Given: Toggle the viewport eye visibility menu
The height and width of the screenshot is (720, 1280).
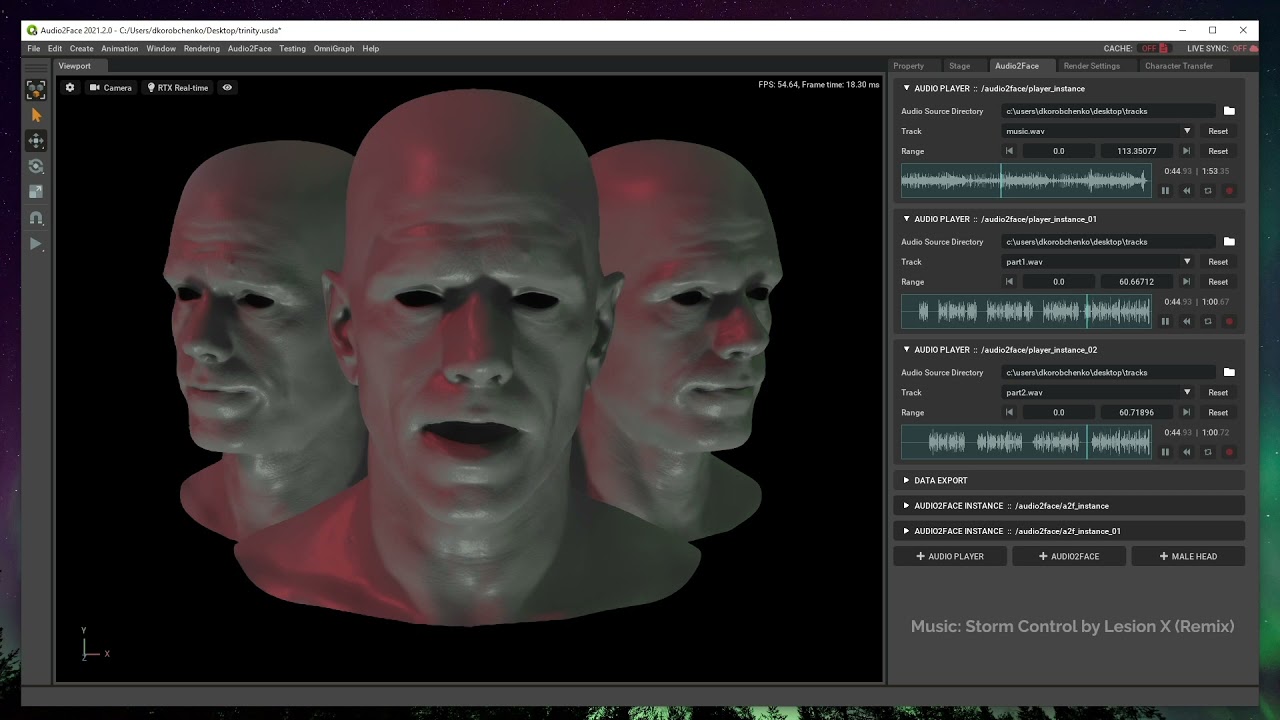Looking at the screenshot, I should (227, 88).
